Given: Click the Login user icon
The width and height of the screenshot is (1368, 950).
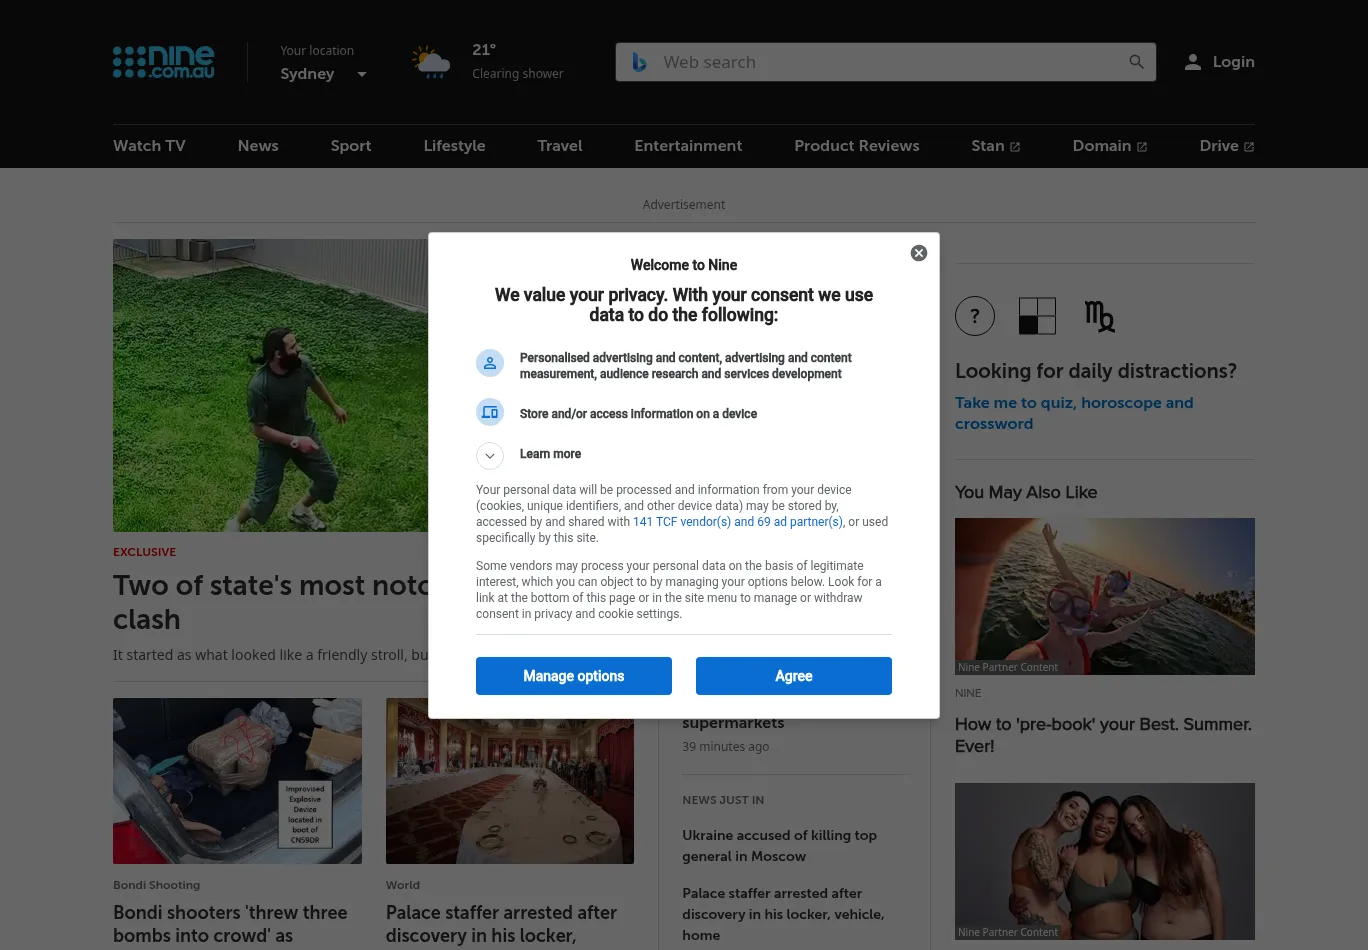Looking at the screenshot, I should point(1192,62).
